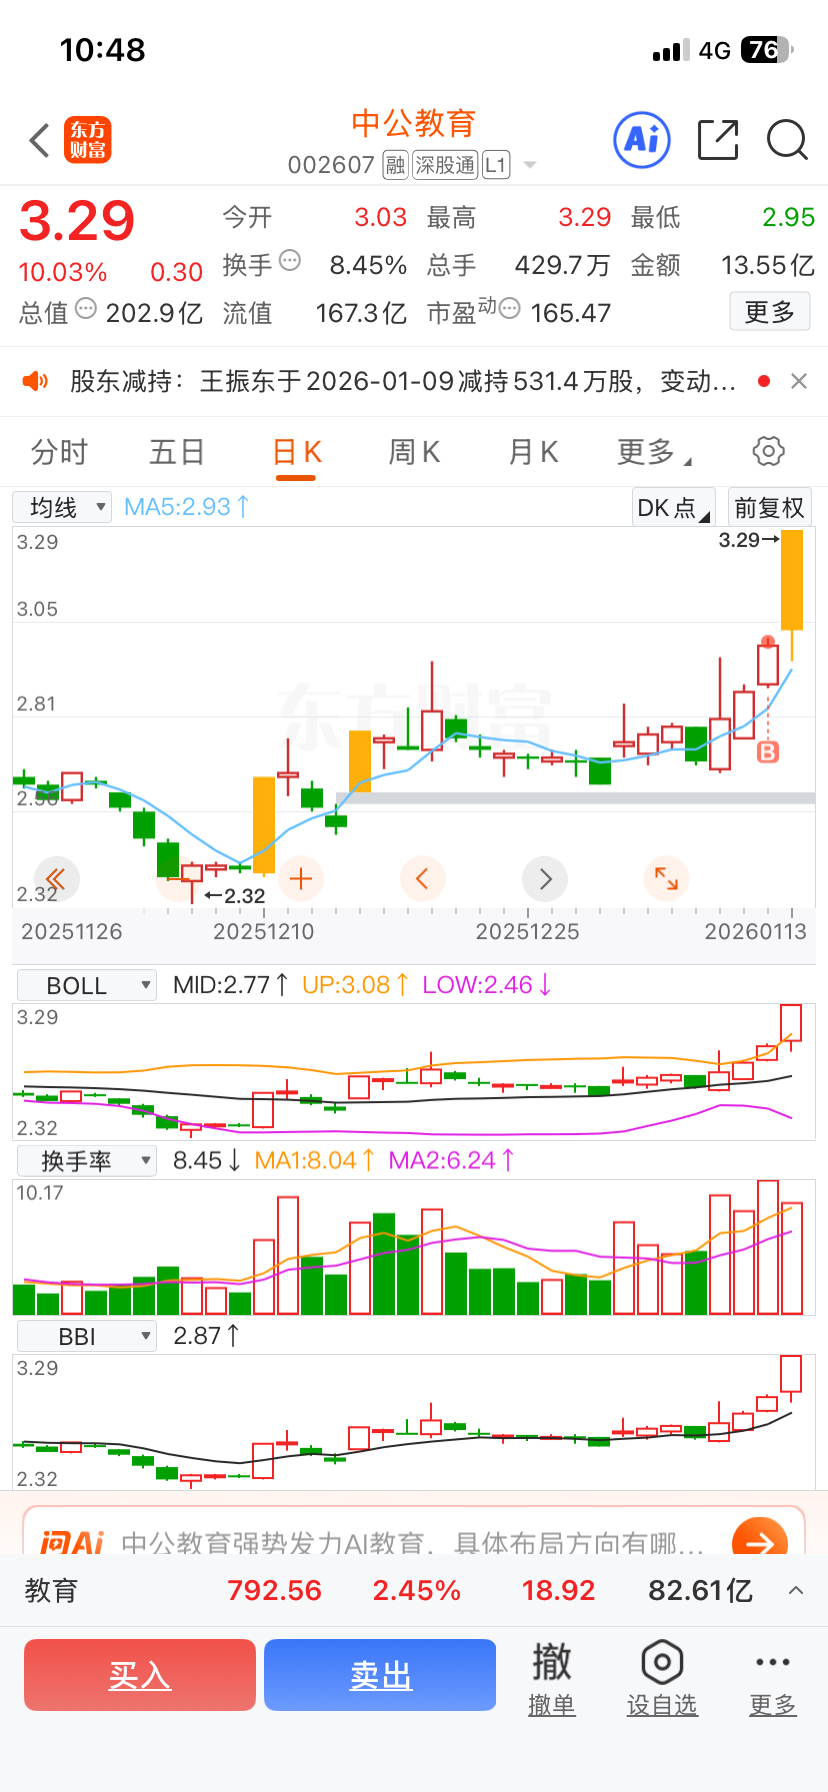The image size is (828, 1792).
Task: Tap the 3.29 current price
Action: [77, 221]
